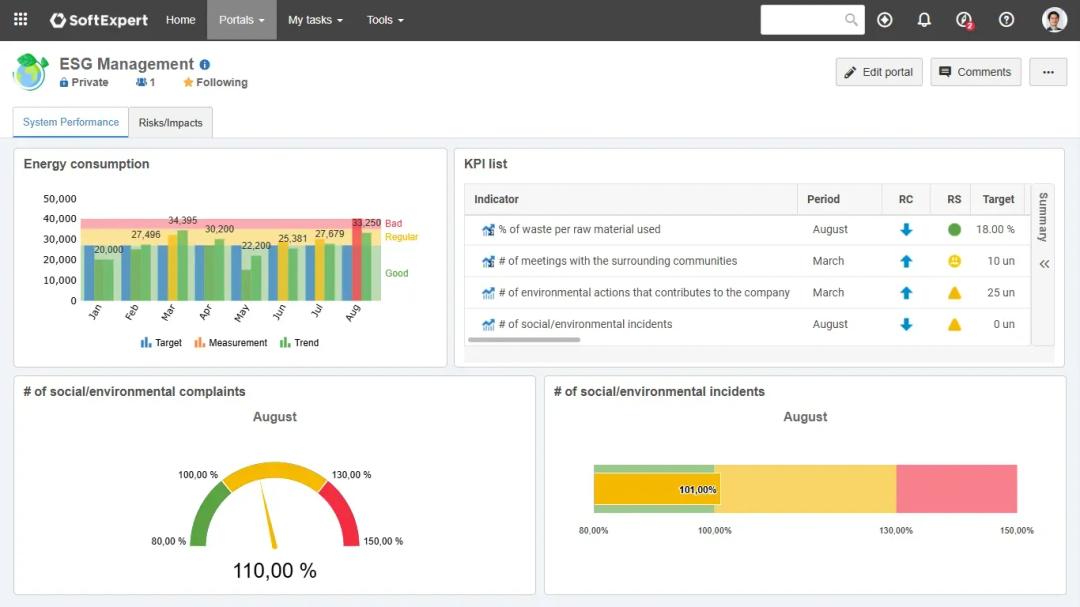
Task: Open the pending items icon with red badge
Action: (964, 20)
